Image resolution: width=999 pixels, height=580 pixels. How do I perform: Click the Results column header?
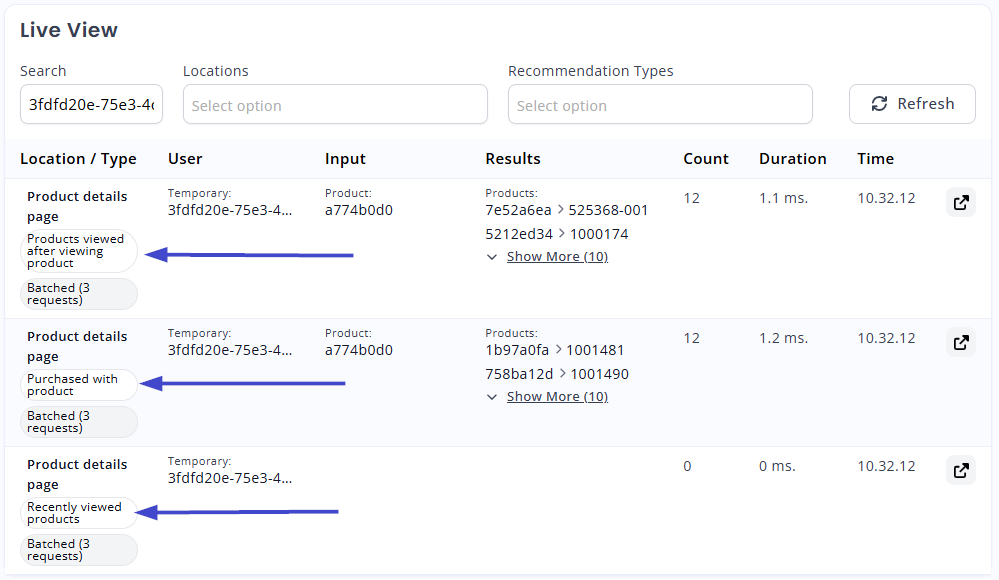[513, 159]
